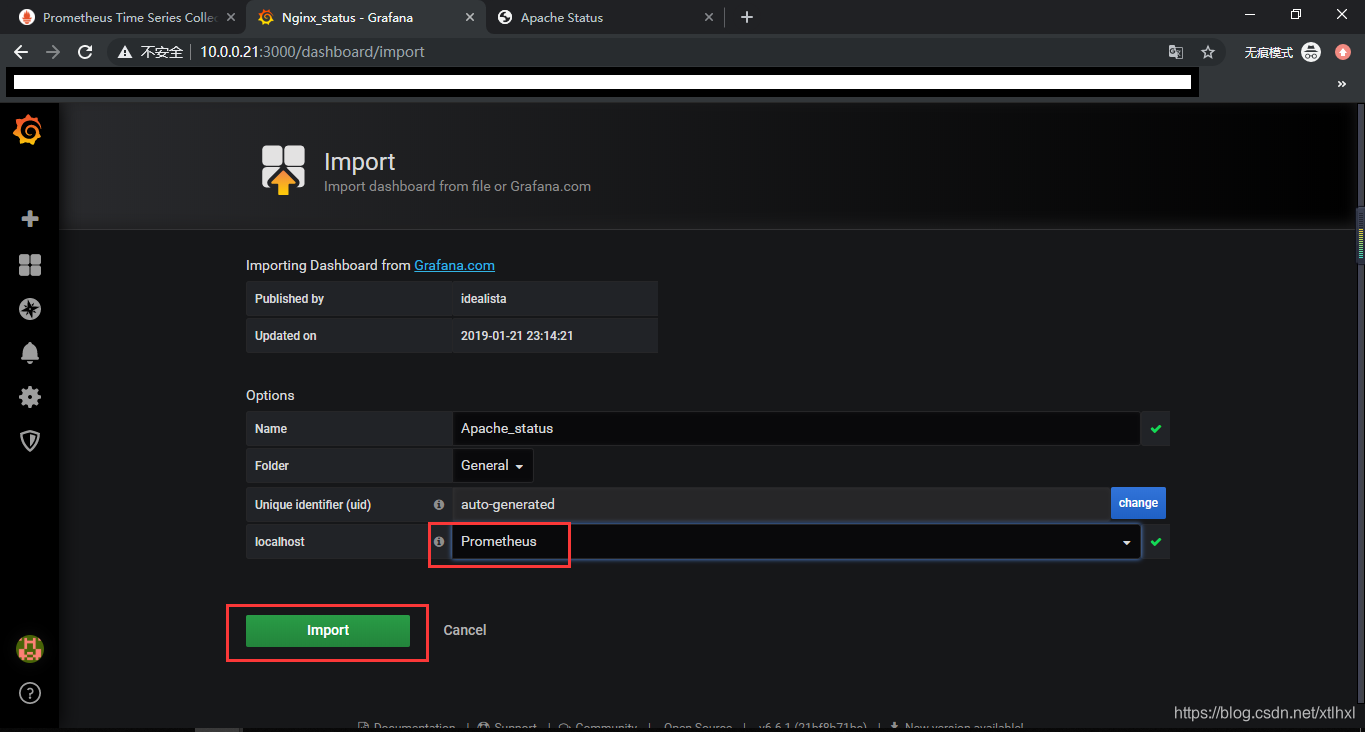
Task: Click the blue change uid button
Action: 1138,503
